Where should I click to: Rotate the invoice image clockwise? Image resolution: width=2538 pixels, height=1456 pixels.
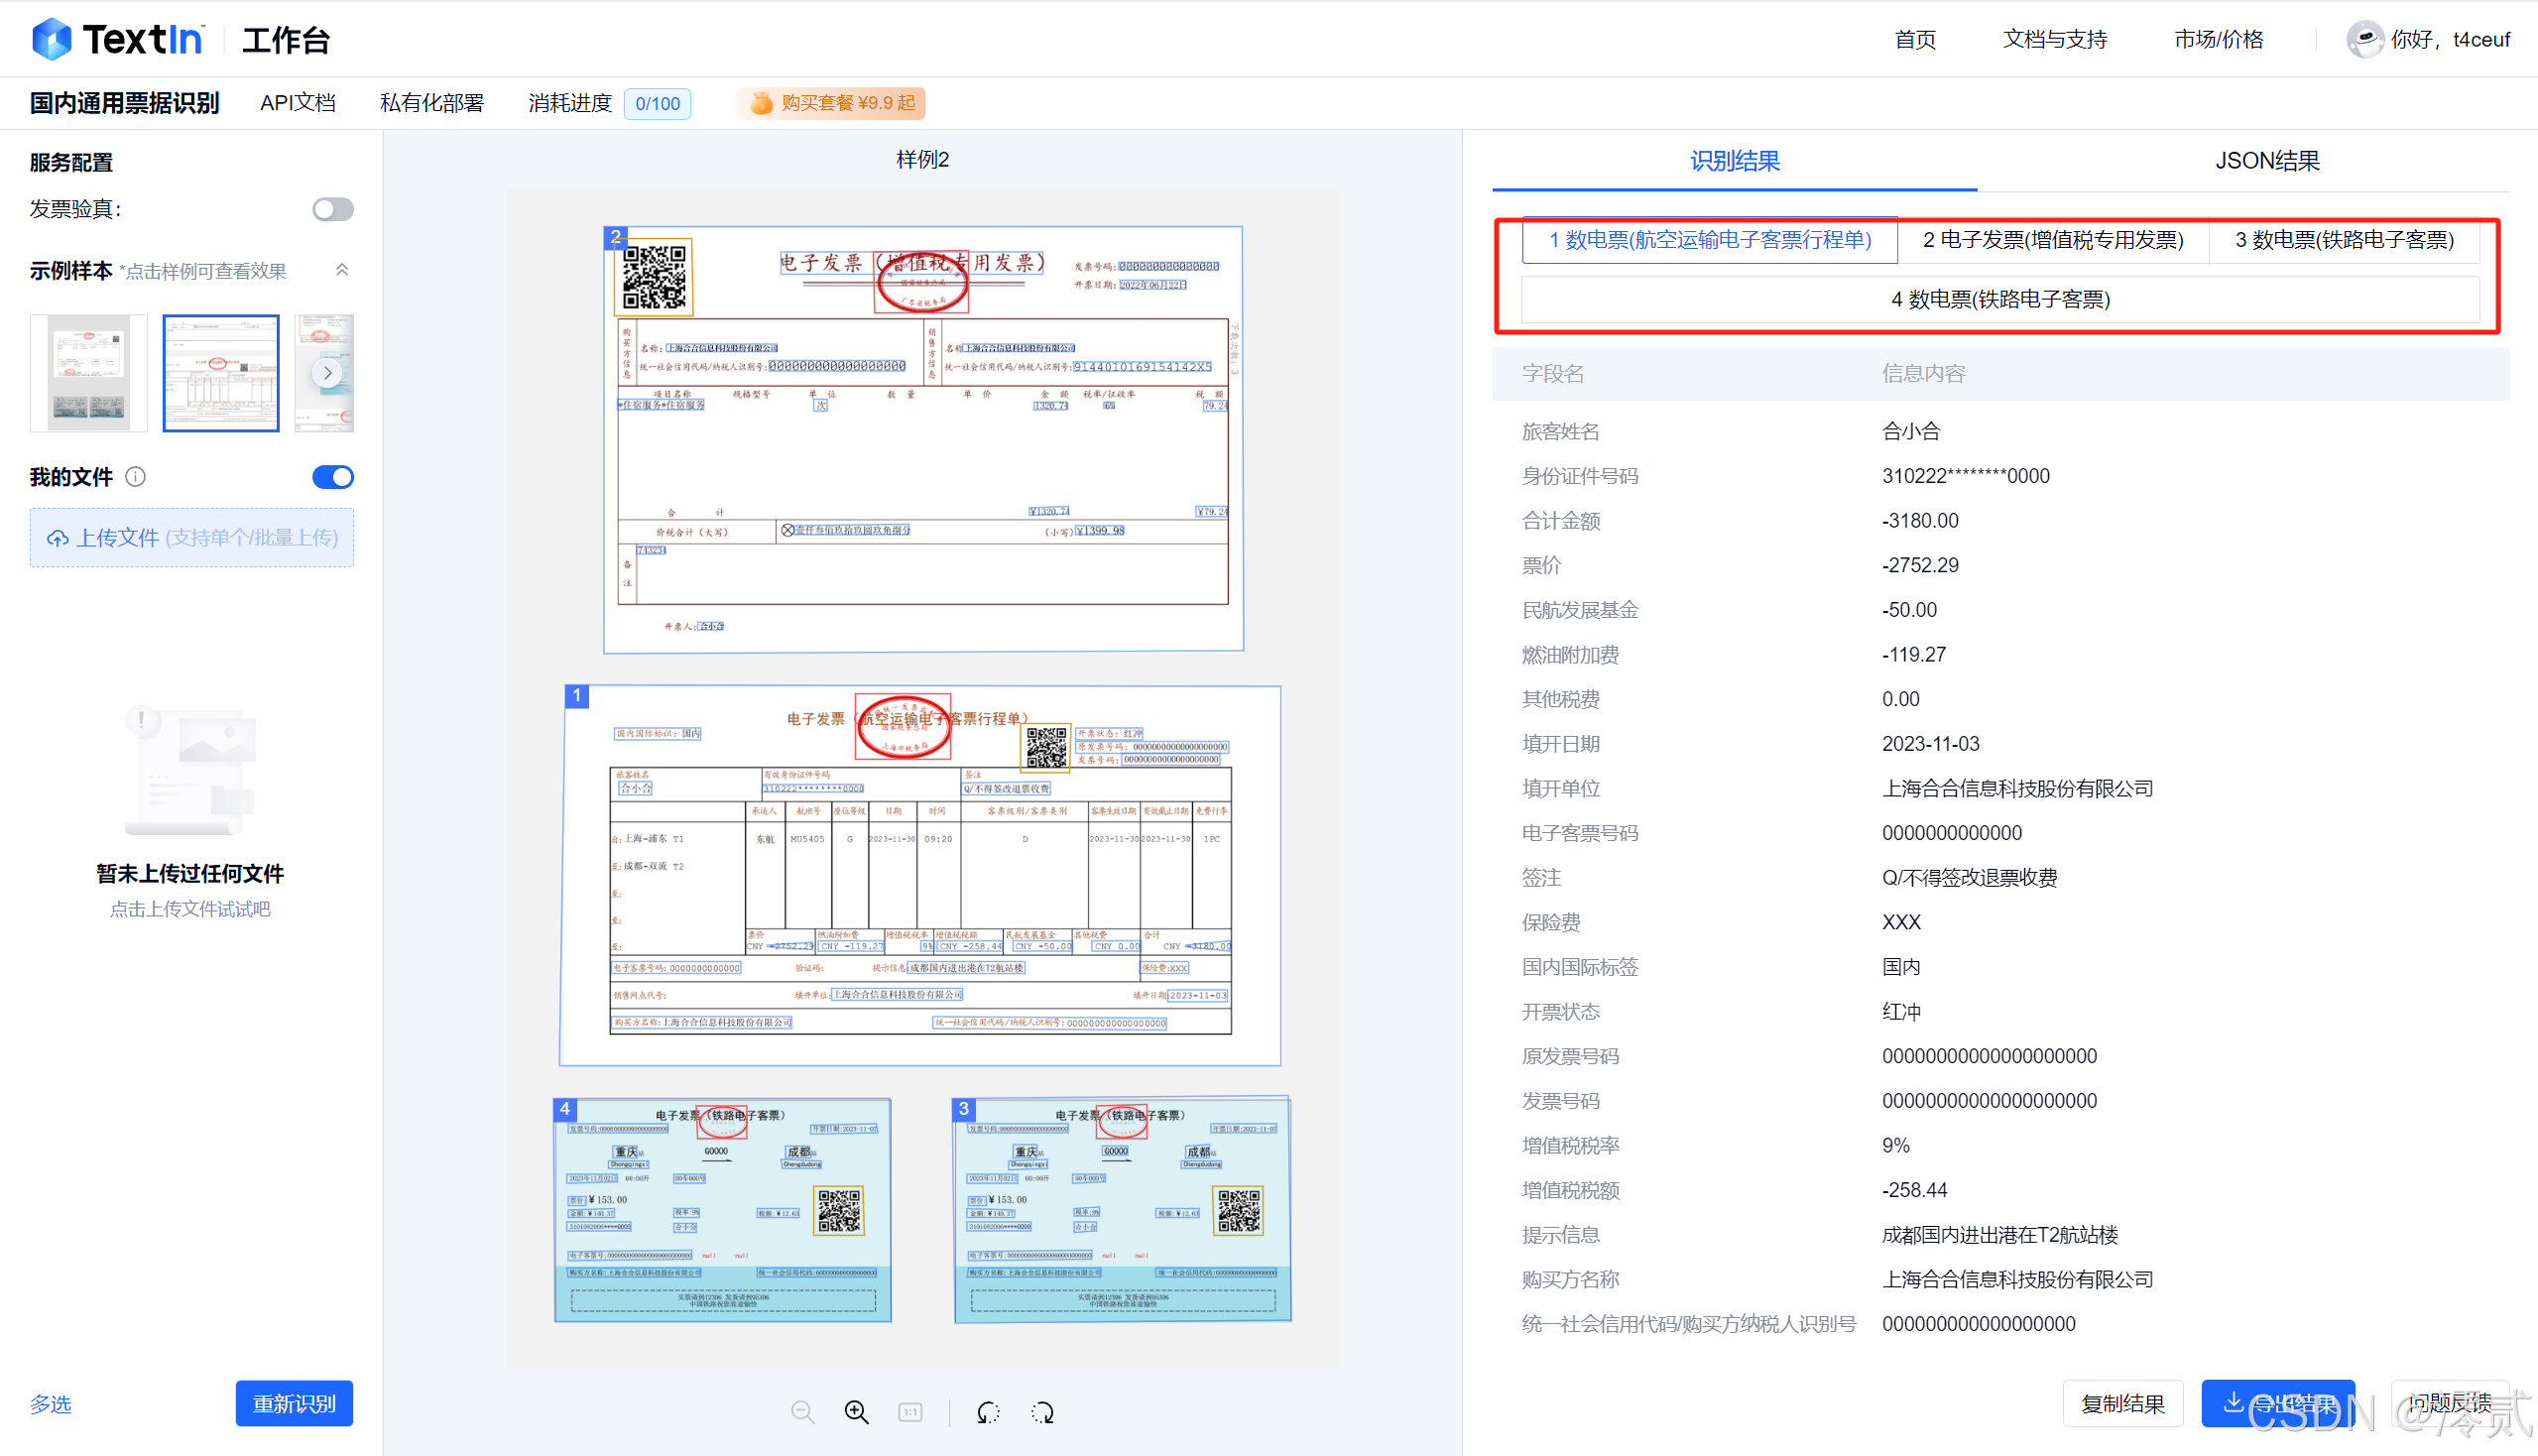click(1042, 1412)
